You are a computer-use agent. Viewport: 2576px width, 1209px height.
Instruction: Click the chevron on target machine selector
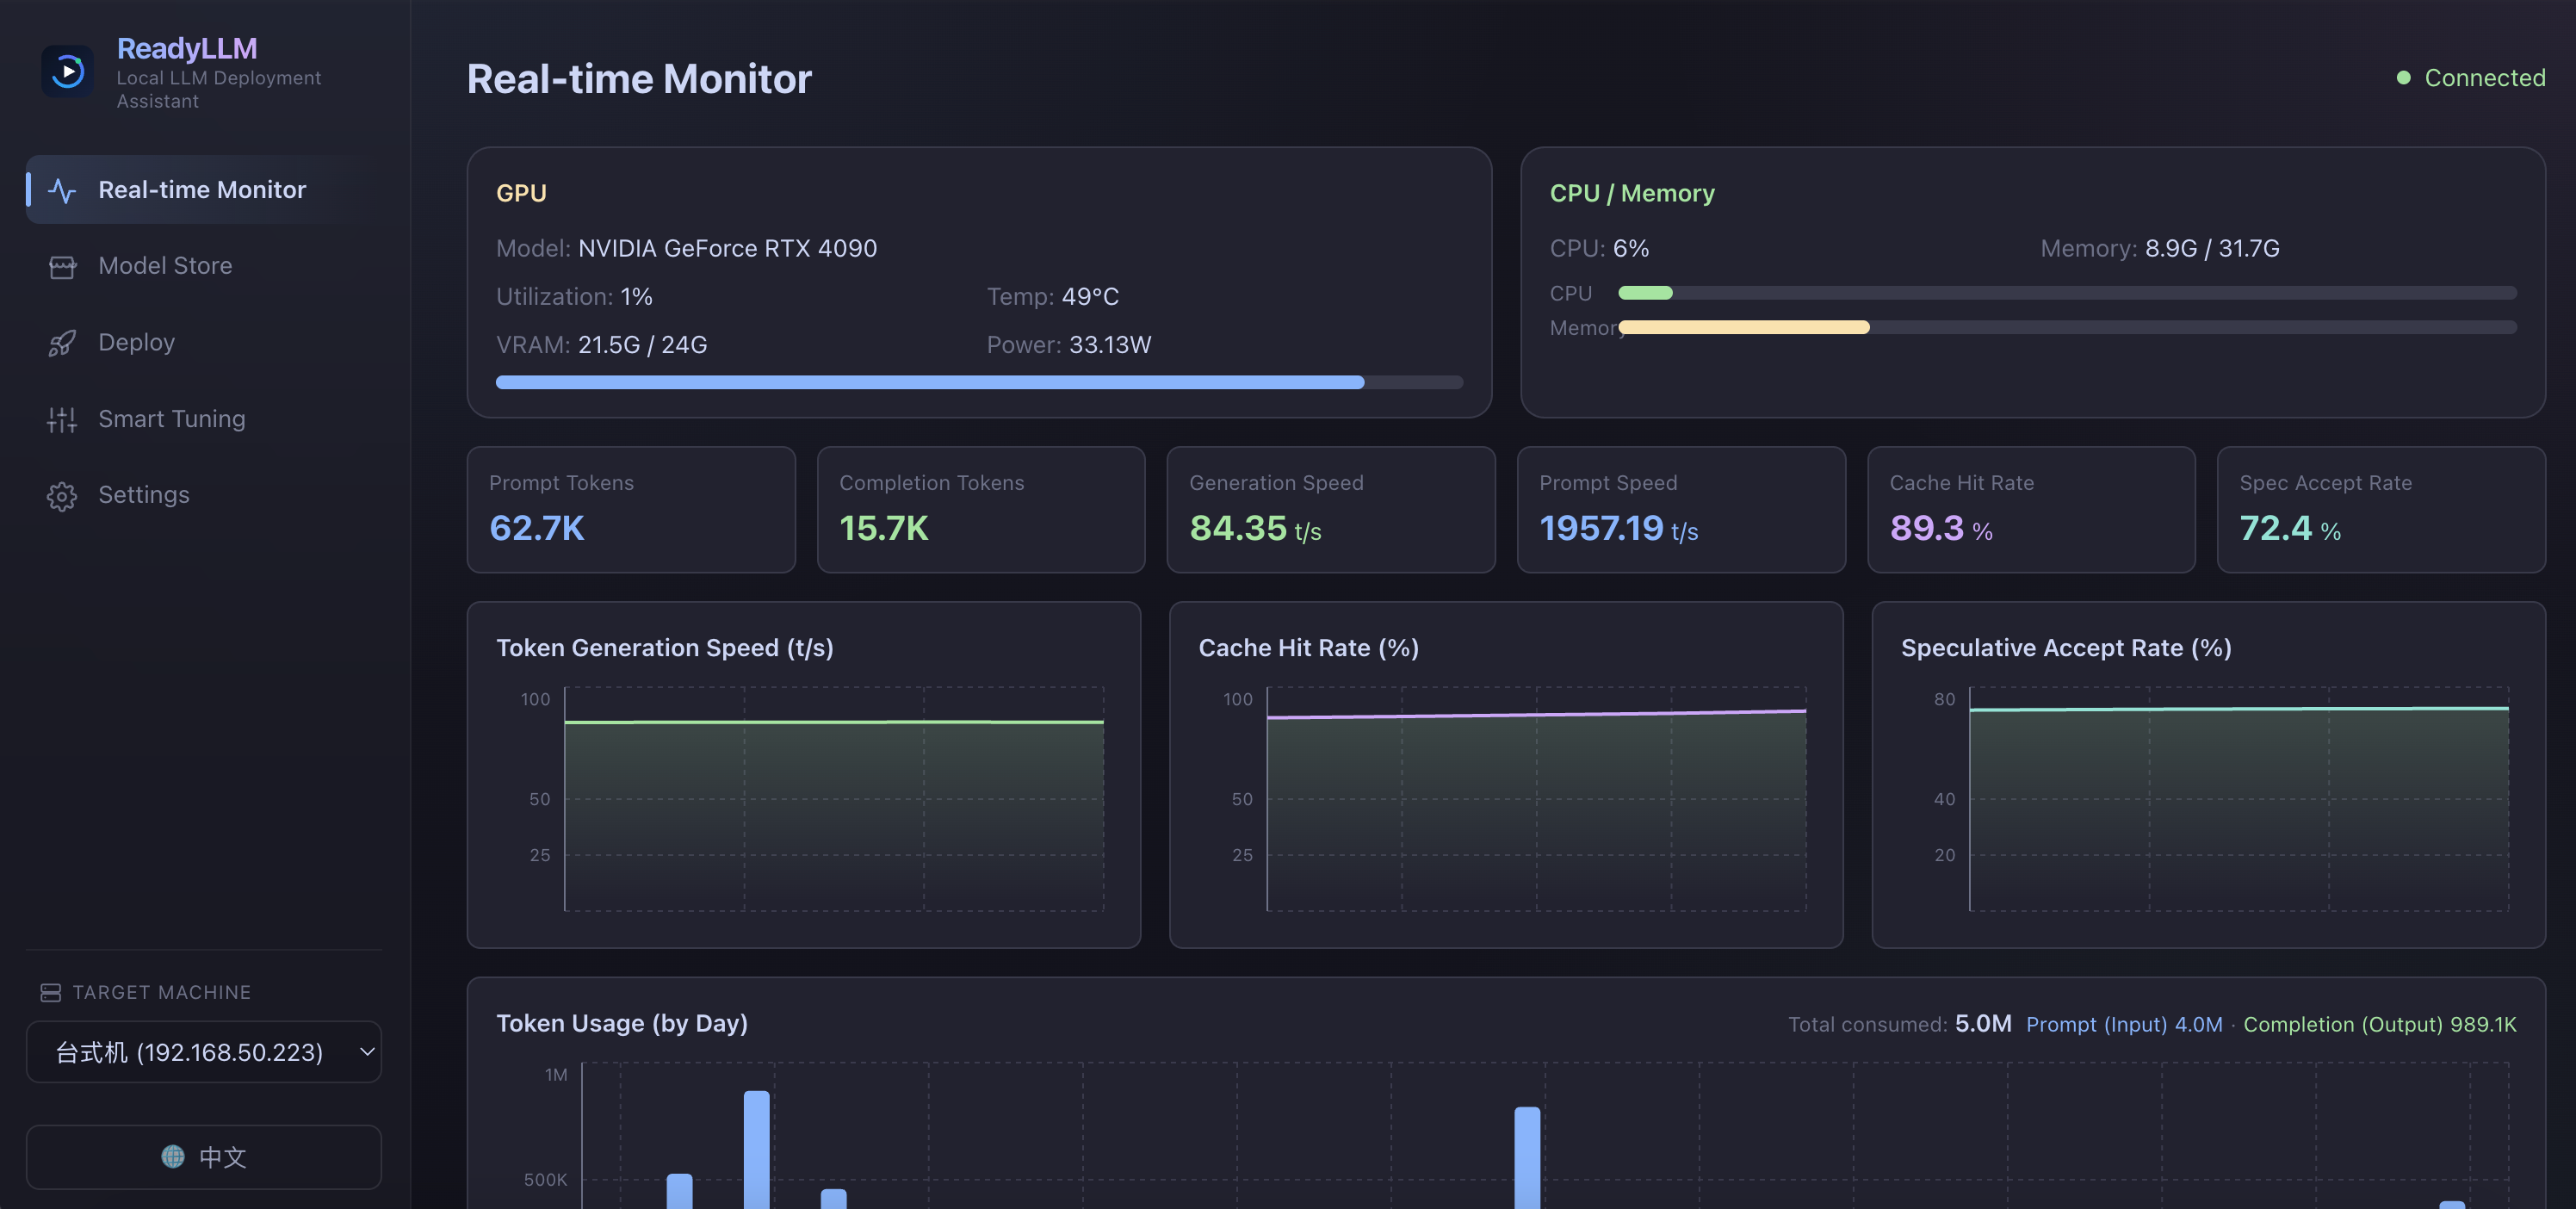coord(366,1051)
